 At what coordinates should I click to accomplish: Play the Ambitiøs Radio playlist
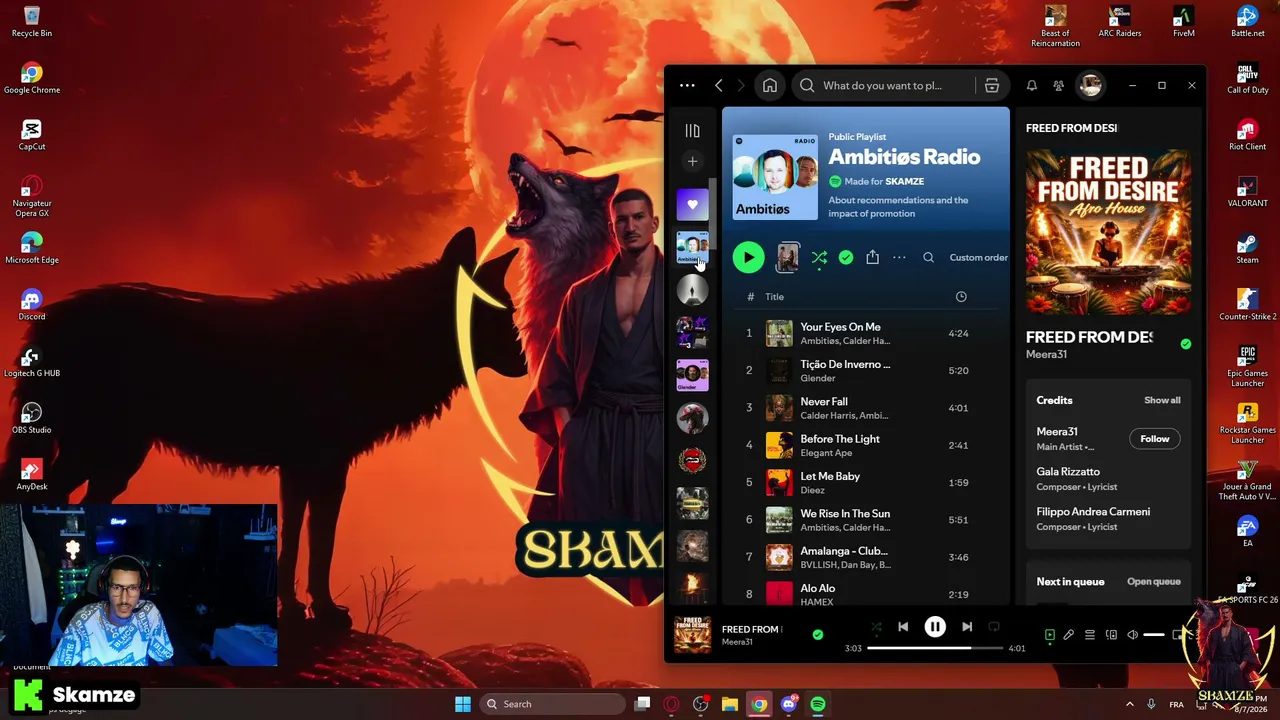coord(748,258)
